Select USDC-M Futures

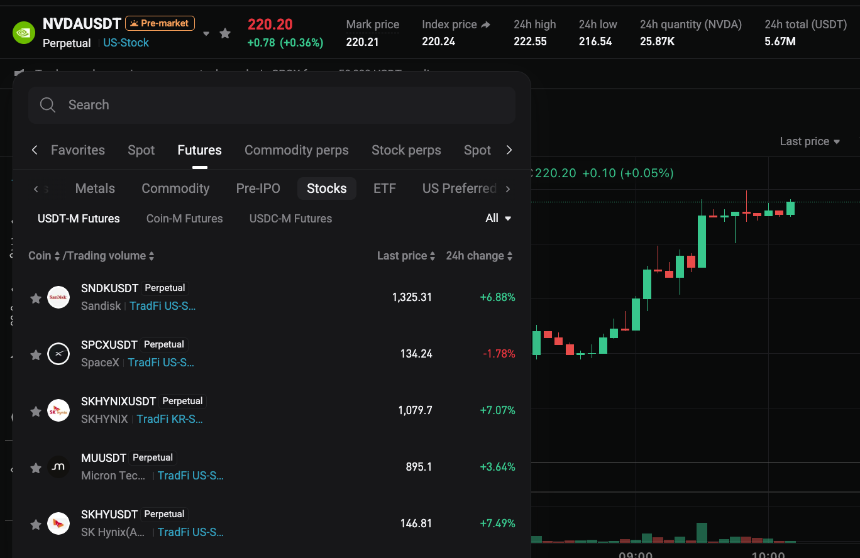[x=291, y=218]
